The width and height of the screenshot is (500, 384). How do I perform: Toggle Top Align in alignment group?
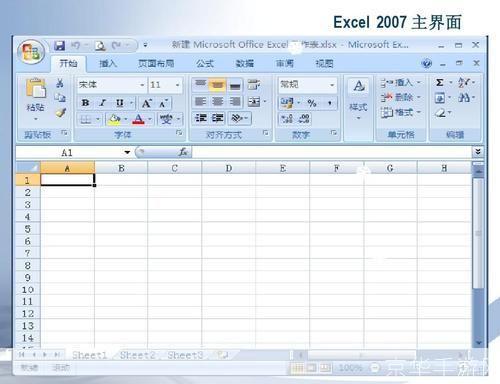(x=200, y=85)
